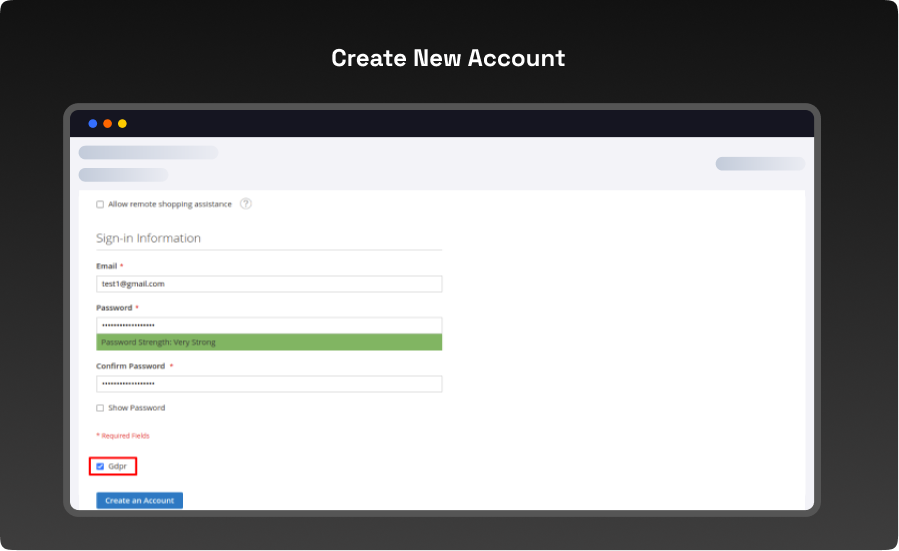Image resolution: width=899 pixels, height=551 pixels.
Task: Click the blue dot in window title bar
Action: pyautogui.click(x=93, y=124)
